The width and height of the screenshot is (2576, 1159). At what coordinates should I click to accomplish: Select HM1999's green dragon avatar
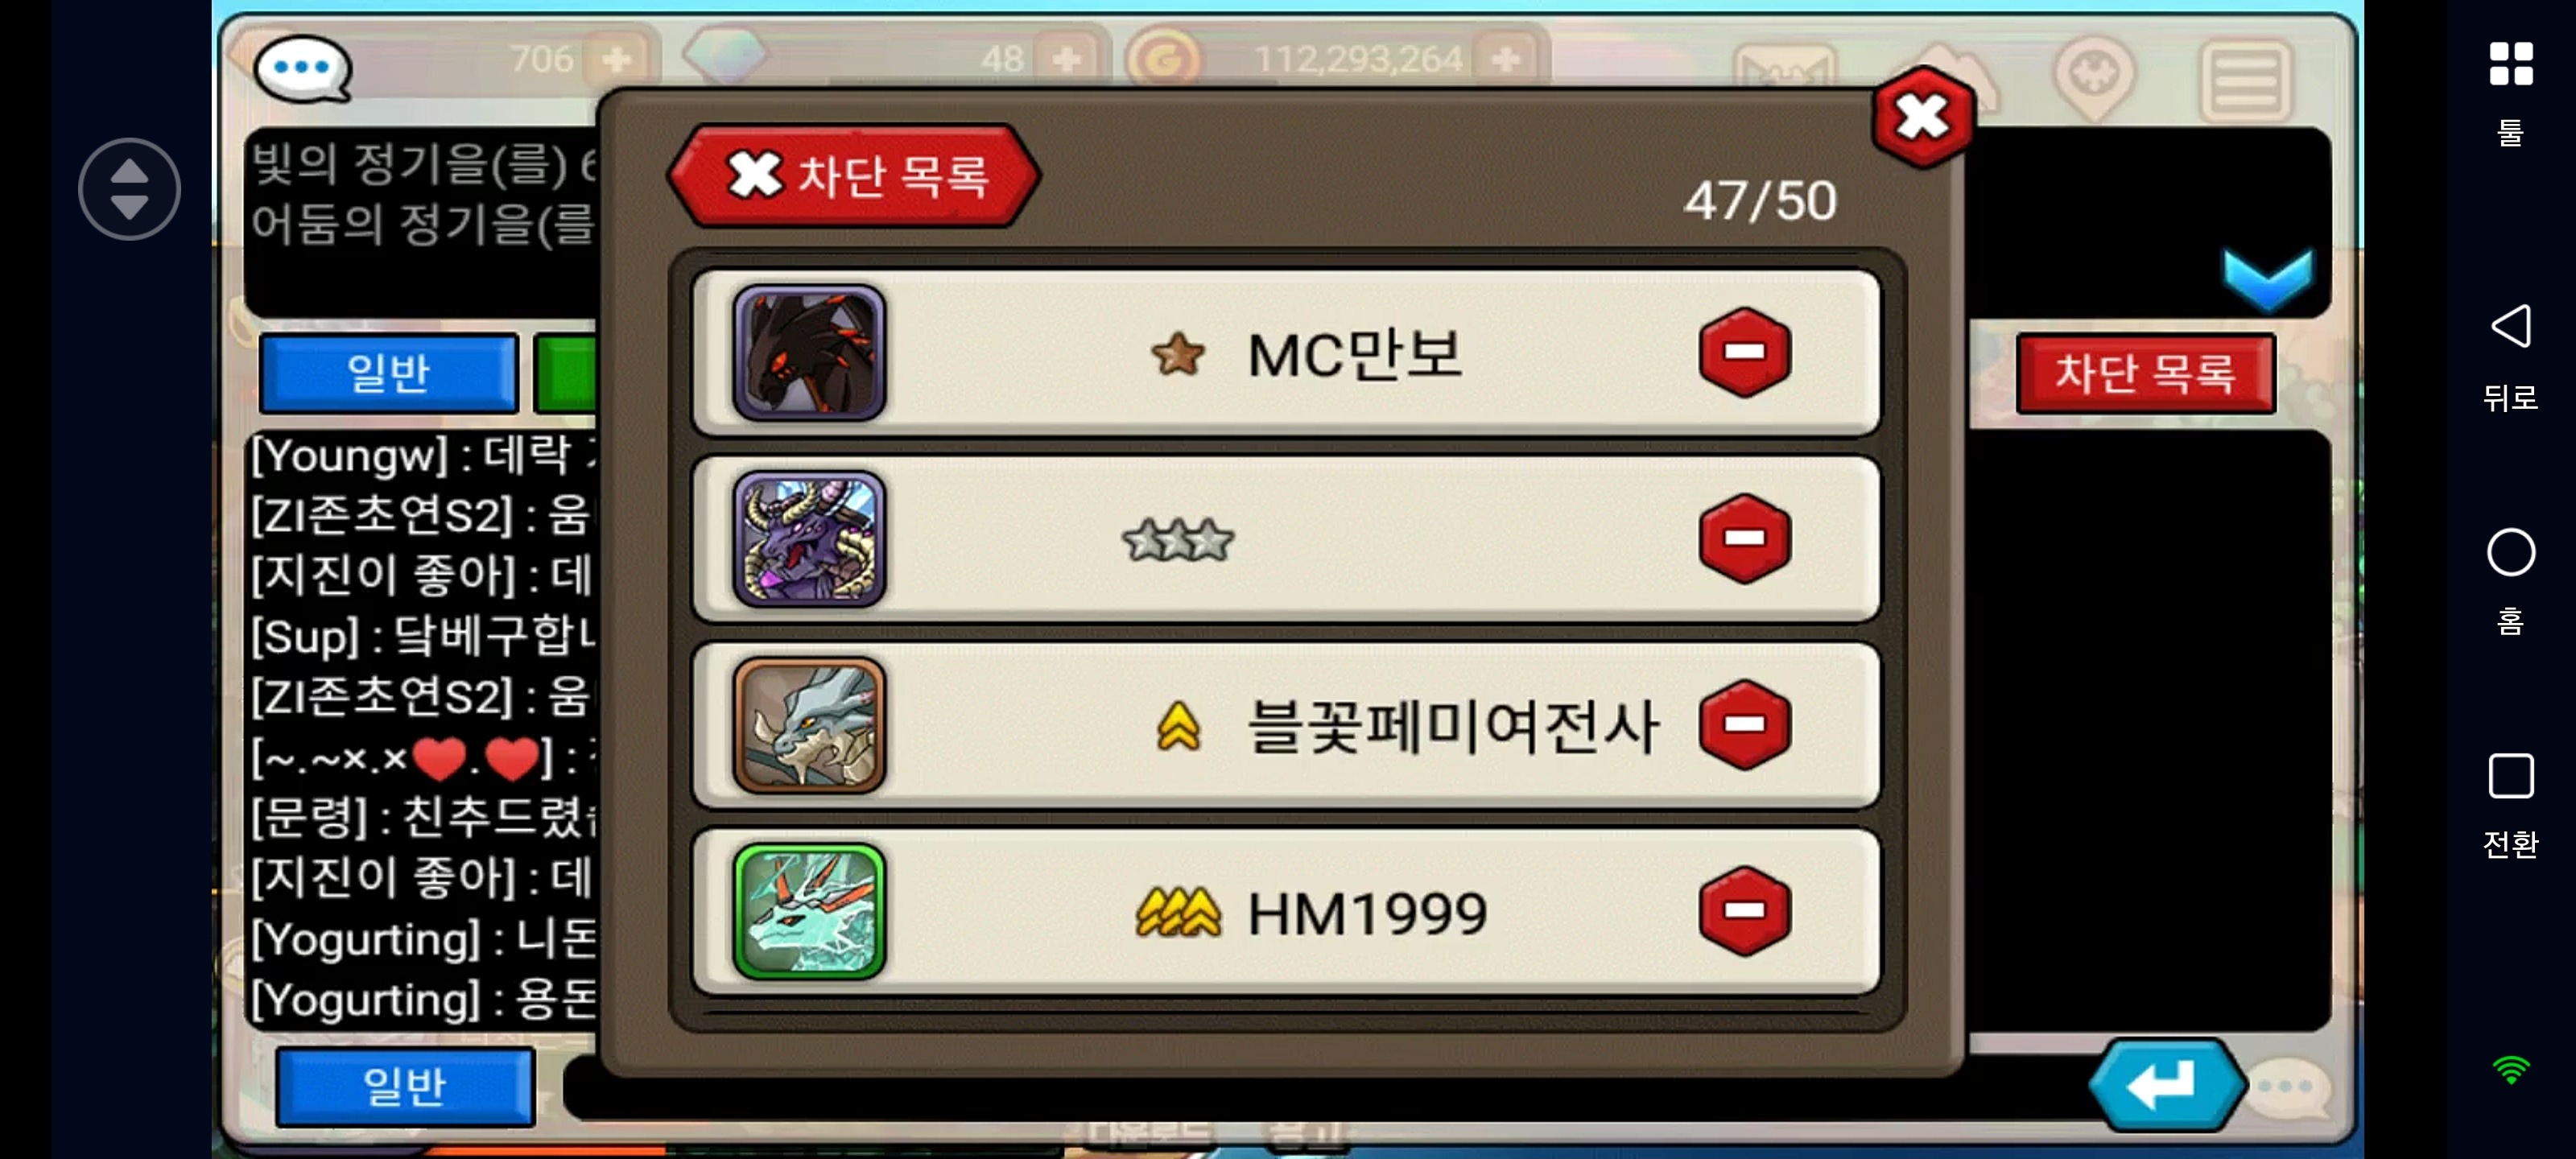pyautogui.click(x=808, y=911)
